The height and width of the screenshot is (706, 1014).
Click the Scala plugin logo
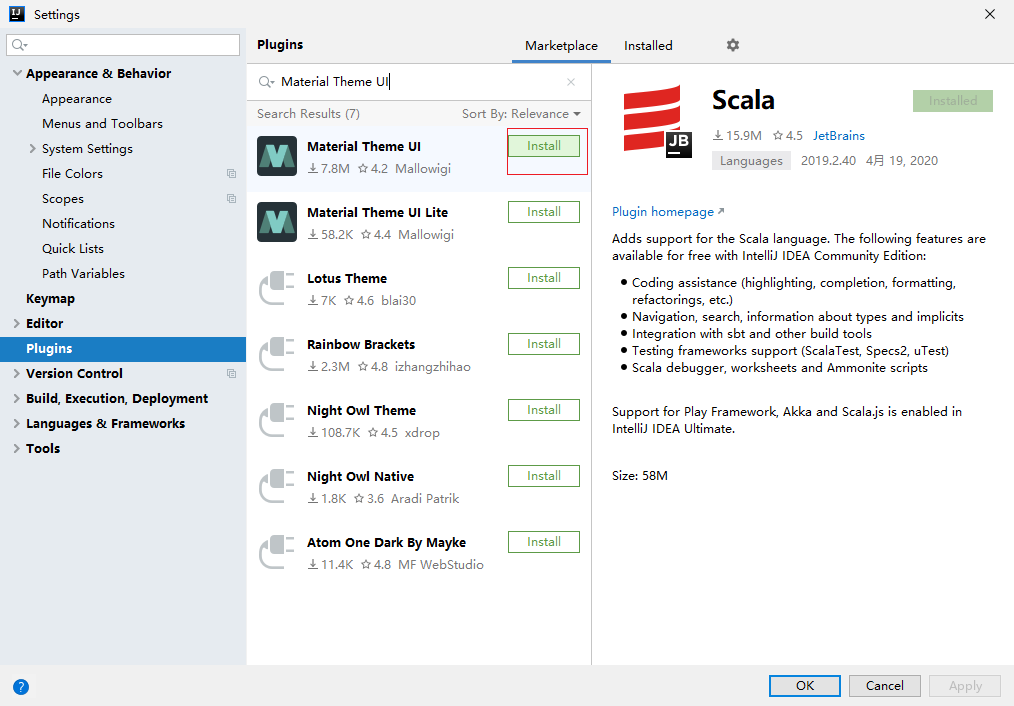point(657,122)
